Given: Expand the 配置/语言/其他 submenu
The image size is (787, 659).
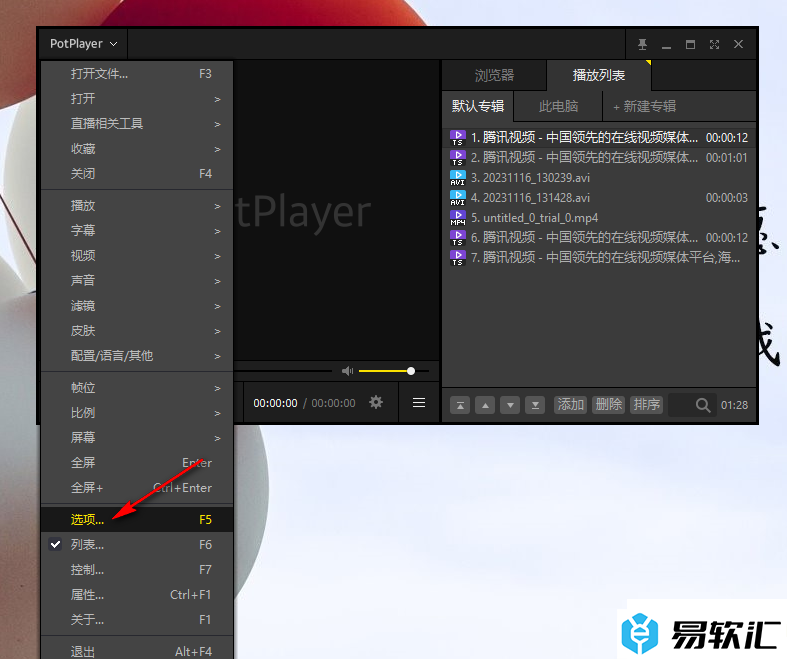Looking at the screenshot, I should tap(137, 356).
